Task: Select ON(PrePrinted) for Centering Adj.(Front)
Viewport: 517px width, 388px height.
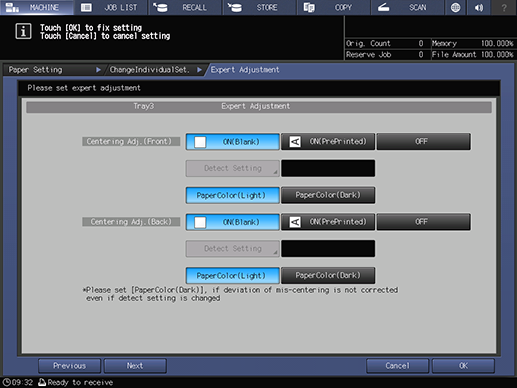Action: [x=328, y=142]
